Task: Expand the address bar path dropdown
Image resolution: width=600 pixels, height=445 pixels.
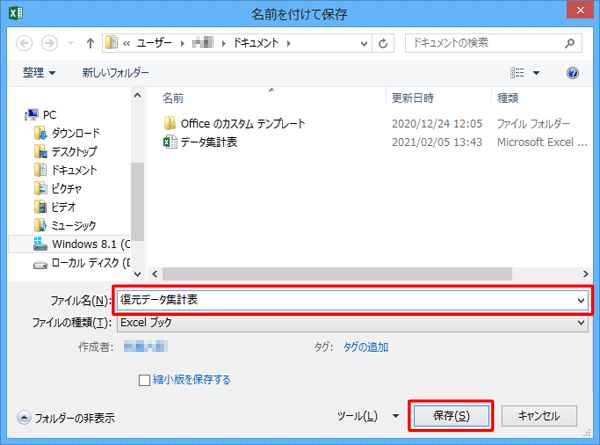Action: 364,43
